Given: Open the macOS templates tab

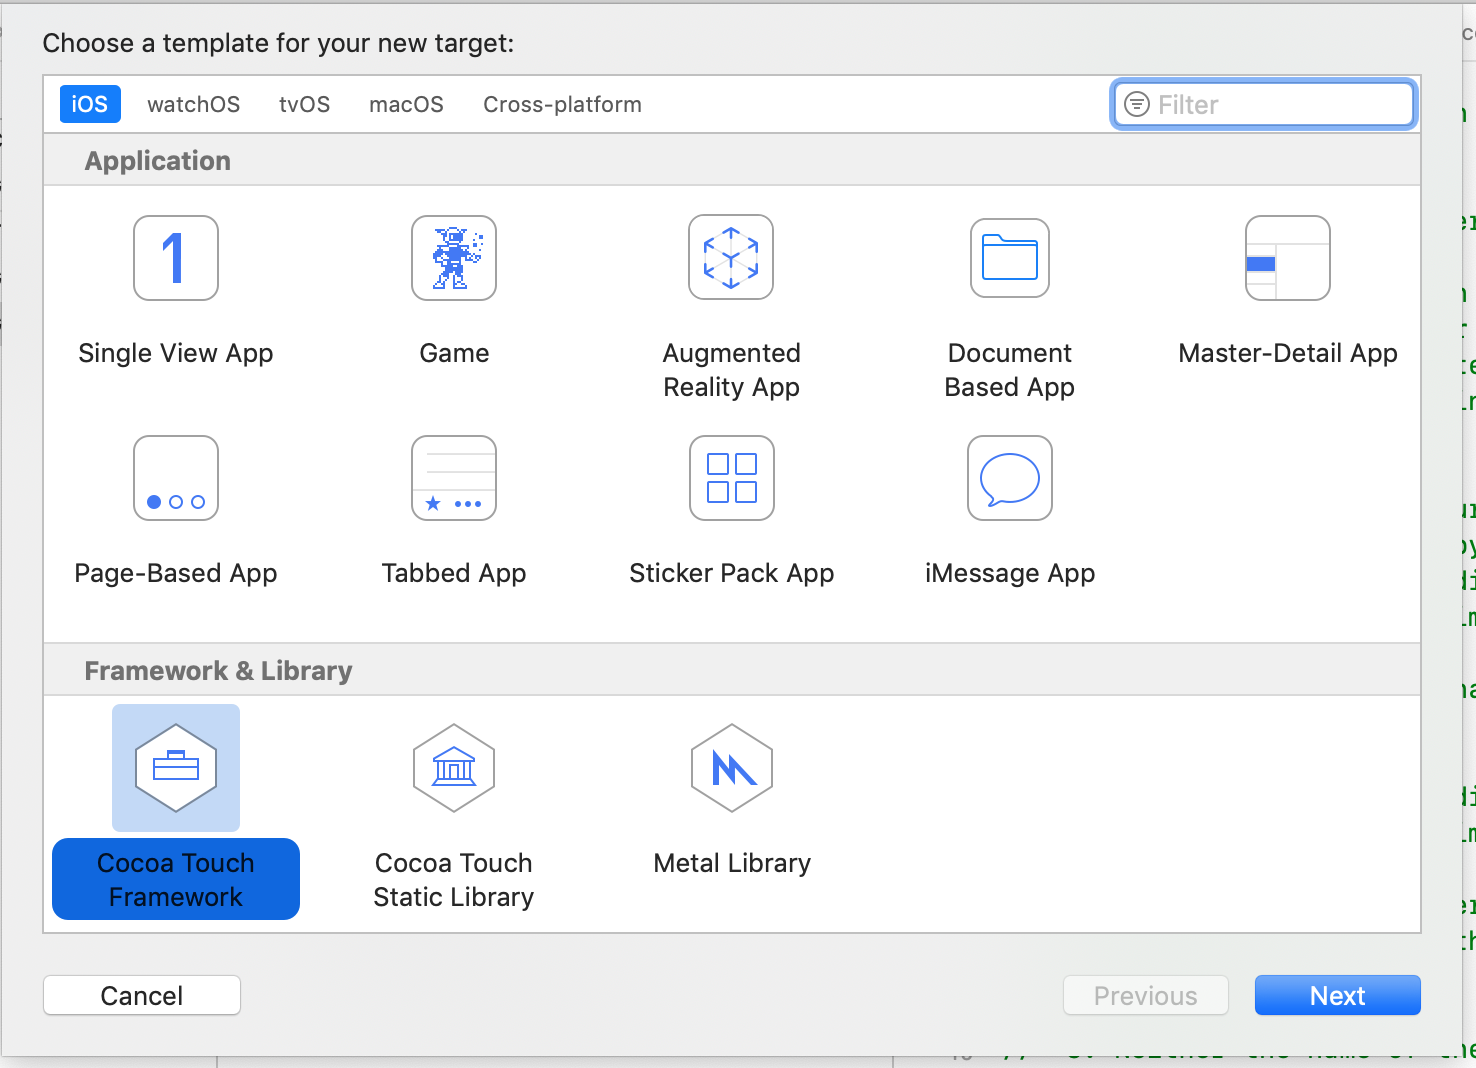Looking at the screenshot, I should coord(406,104).
